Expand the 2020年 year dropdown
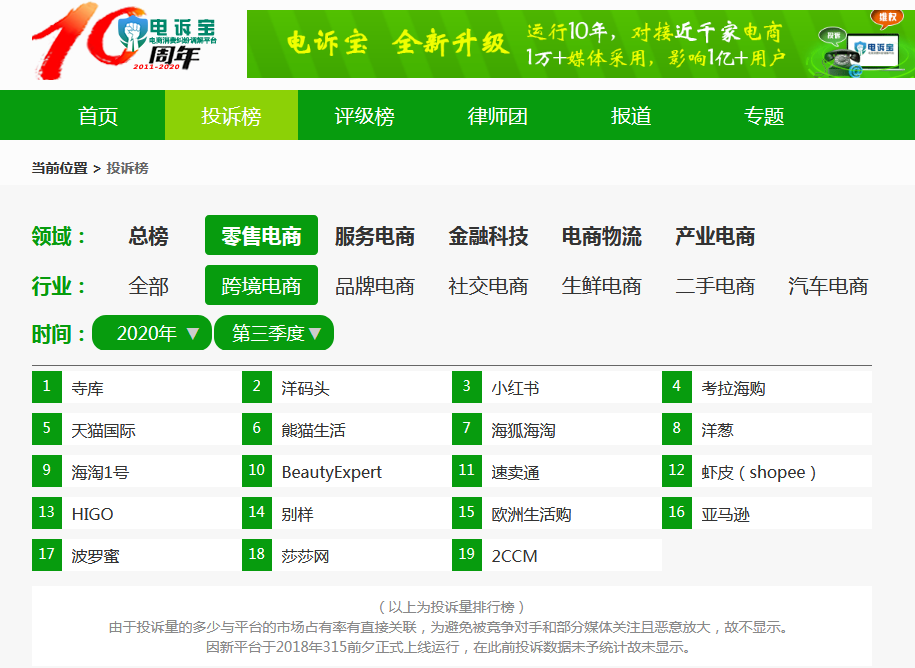The image size is (915, 668). click(152, 333)
